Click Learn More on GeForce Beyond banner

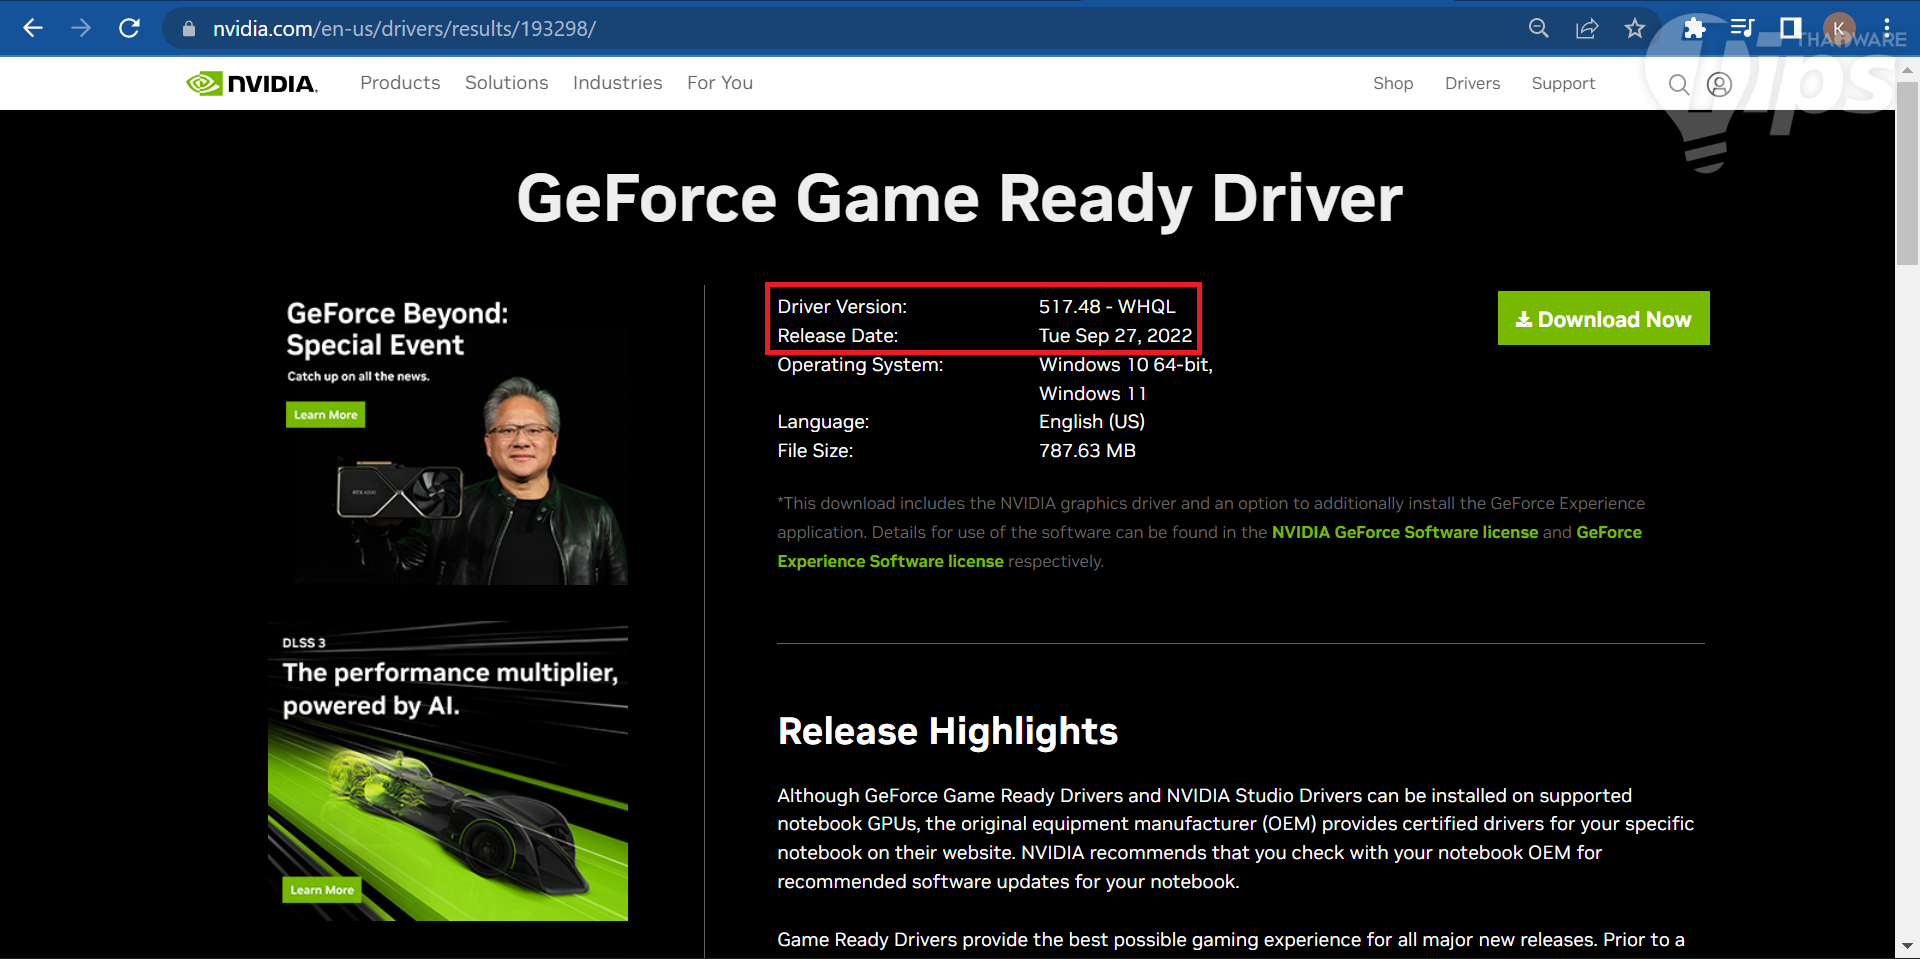(325, 415)
